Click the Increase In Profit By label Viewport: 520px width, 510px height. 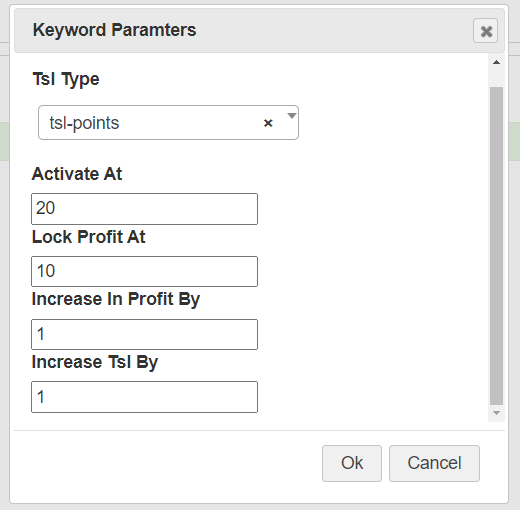116,299
